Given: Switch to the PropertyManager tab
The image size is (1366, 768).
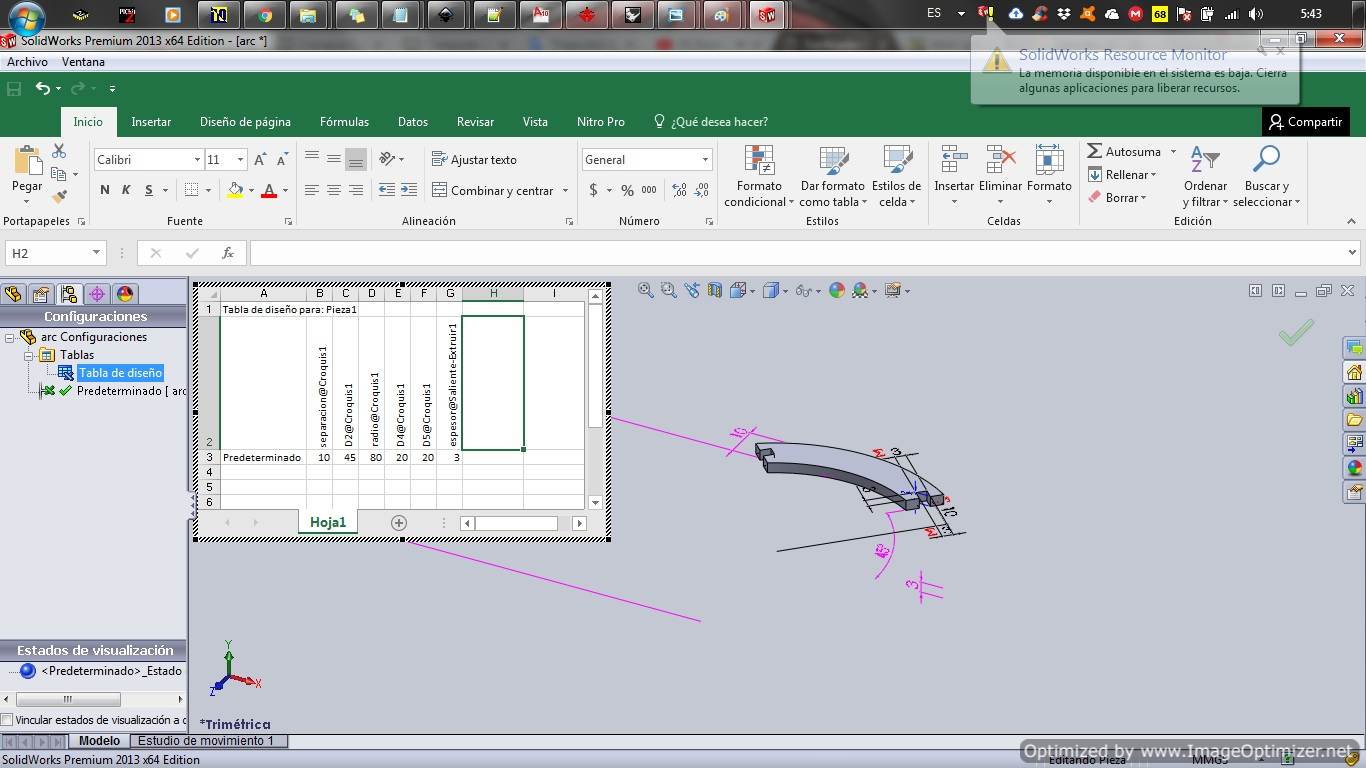Looking at the screenshot, I should pyautogui.click(x=41, y=294).
